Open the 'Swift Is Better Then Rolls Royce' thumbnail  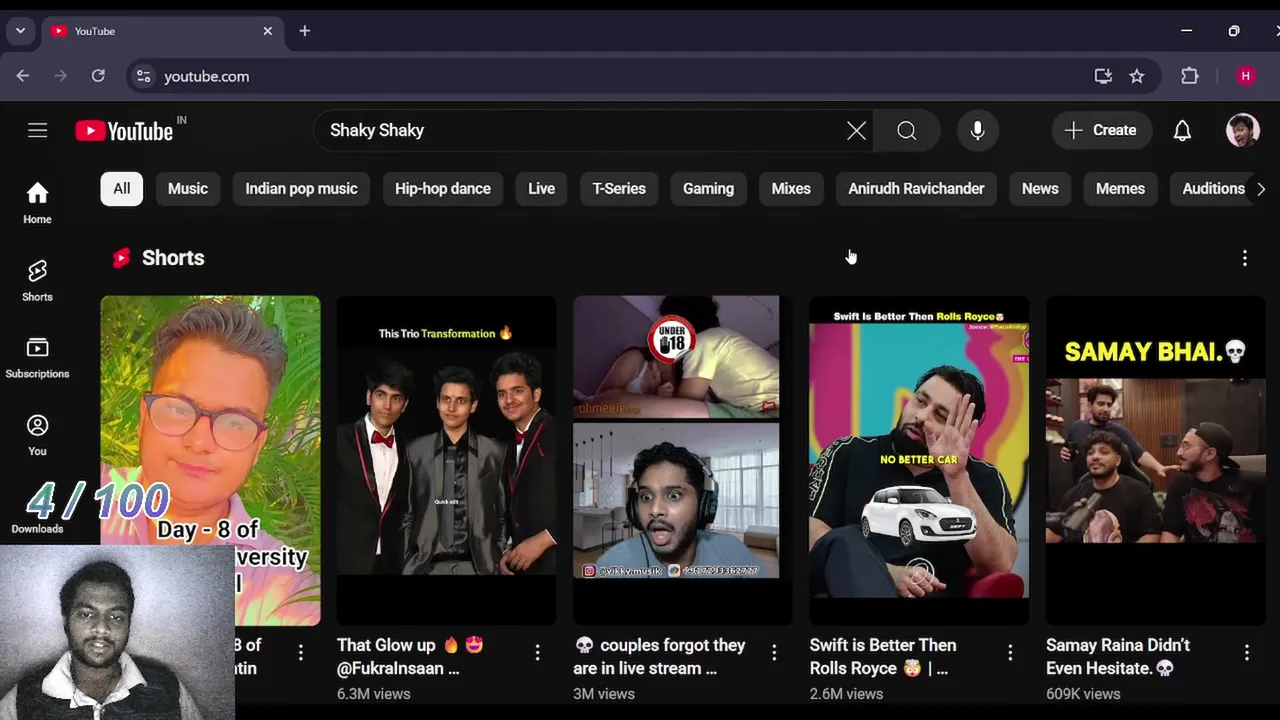coord(919,460)
